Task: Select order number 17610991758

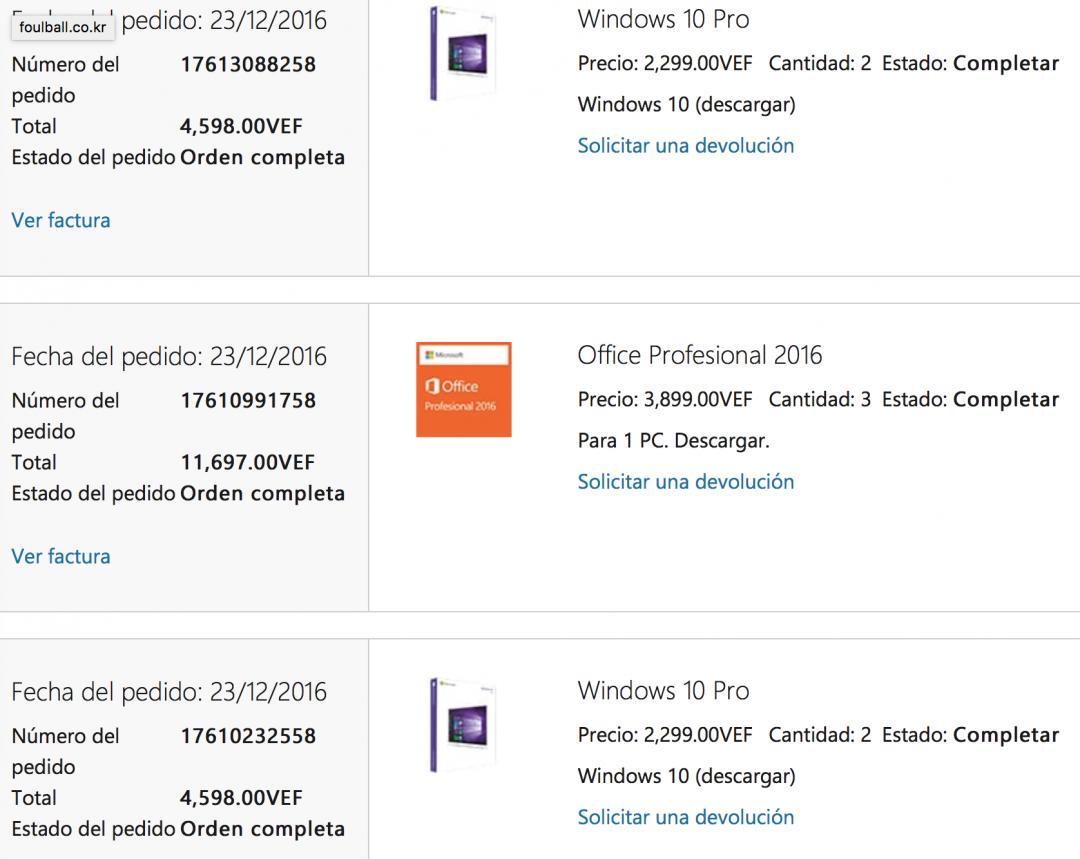Action: (248, 401)
